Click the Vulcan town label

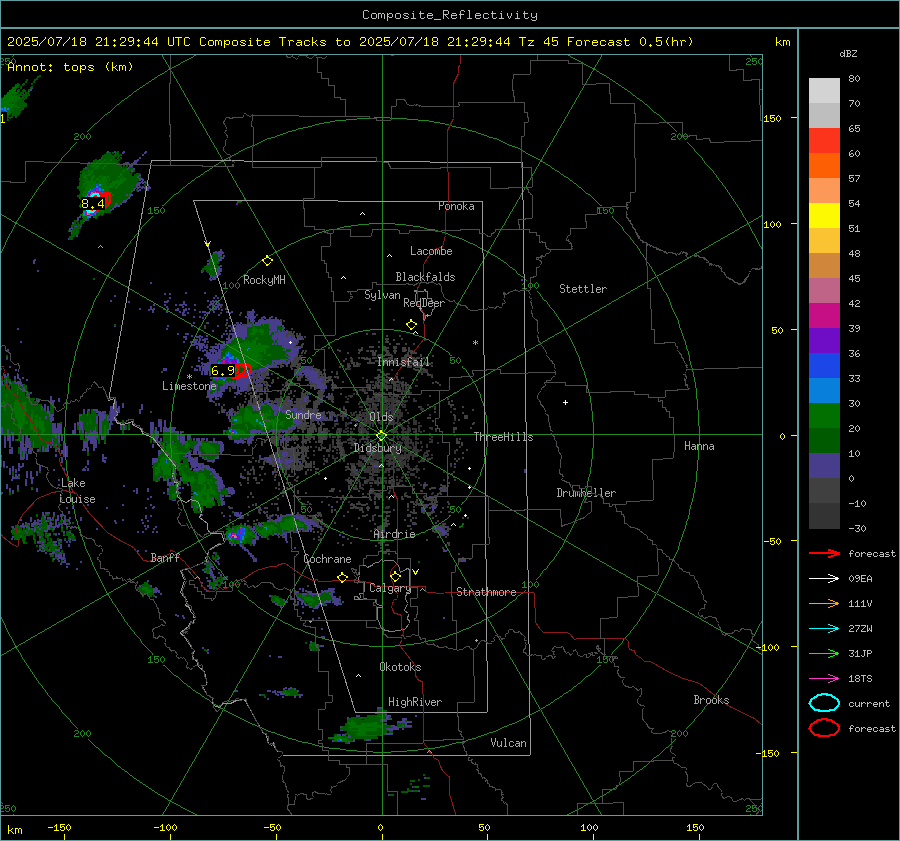coord(509,743)
